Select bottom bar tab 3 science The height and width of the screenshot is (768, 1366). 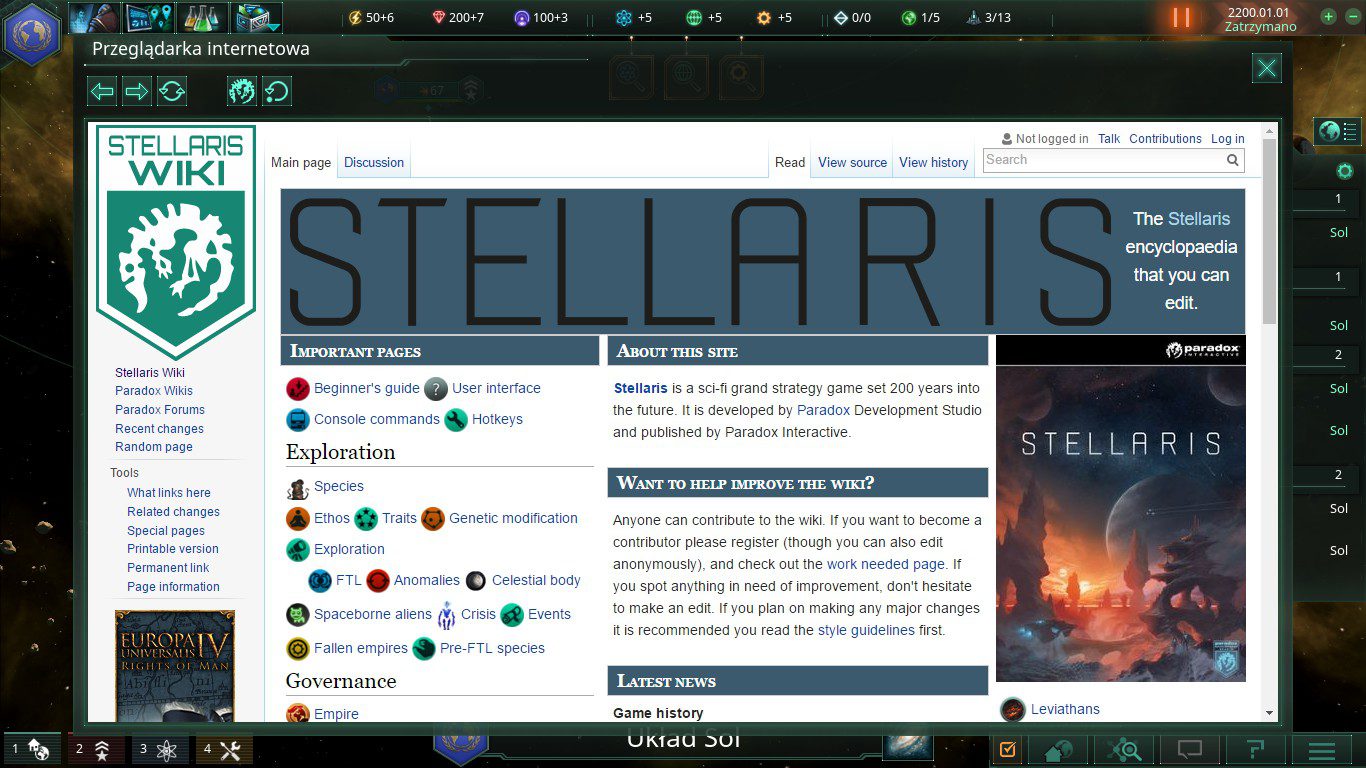160,749
